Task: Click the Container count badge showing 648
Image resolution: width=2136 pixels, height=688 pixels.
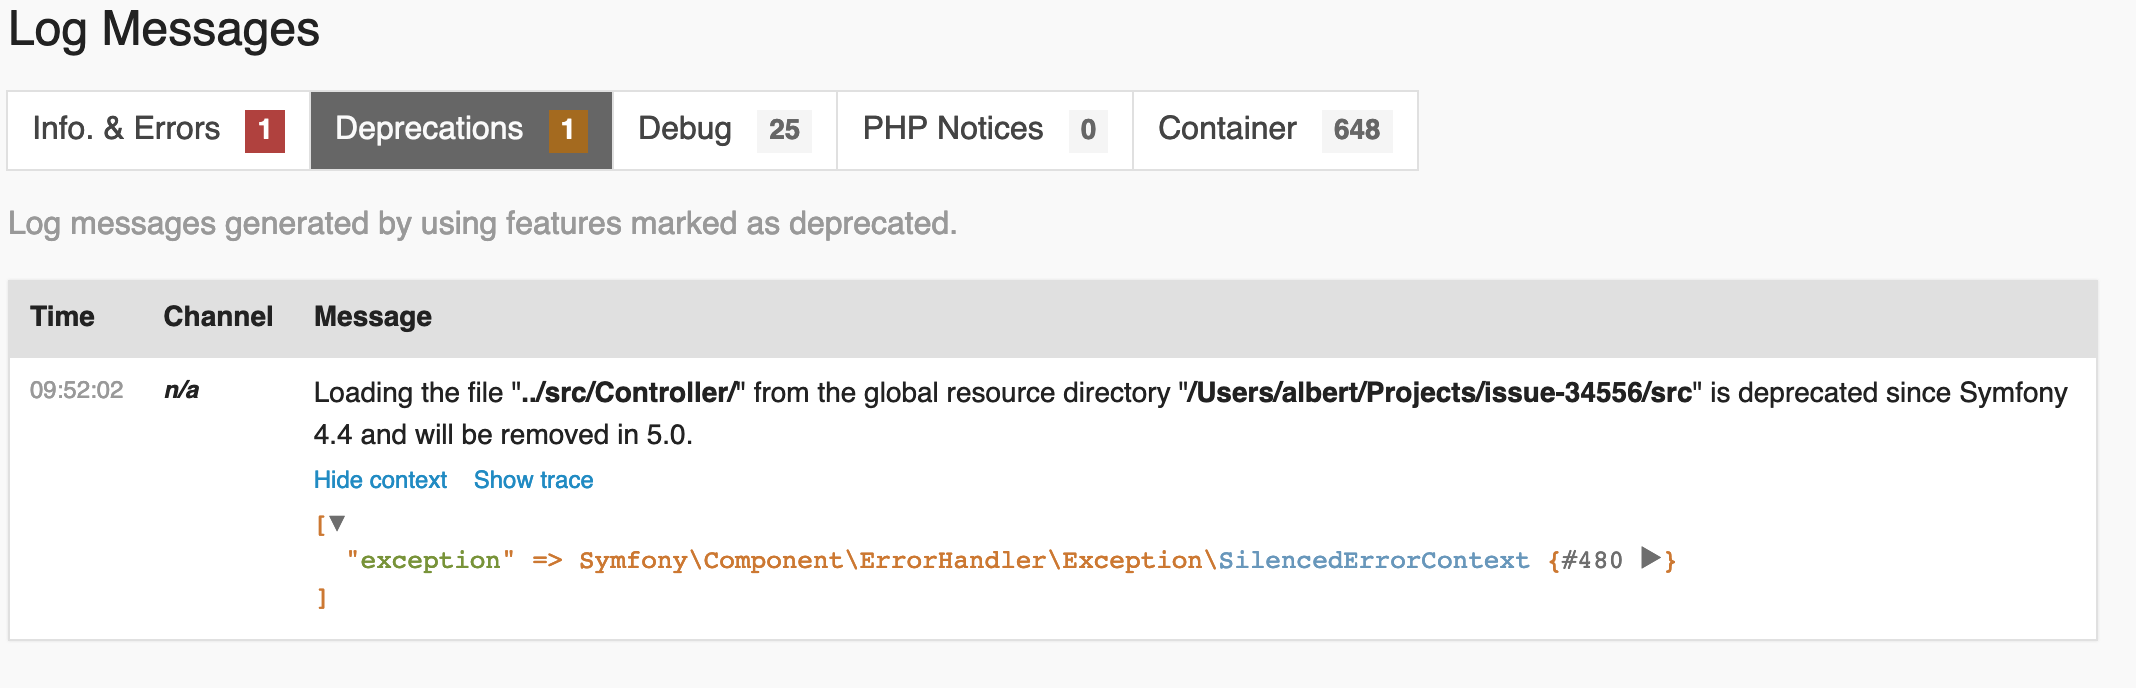Action: point(1356,131)
